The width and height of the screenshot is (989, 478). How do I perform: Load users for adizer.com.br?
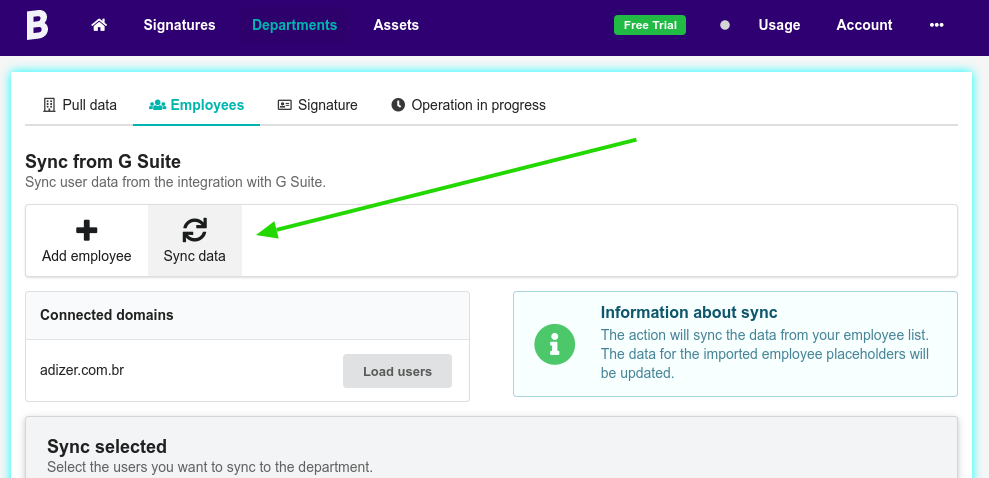(x=397, y=371)
